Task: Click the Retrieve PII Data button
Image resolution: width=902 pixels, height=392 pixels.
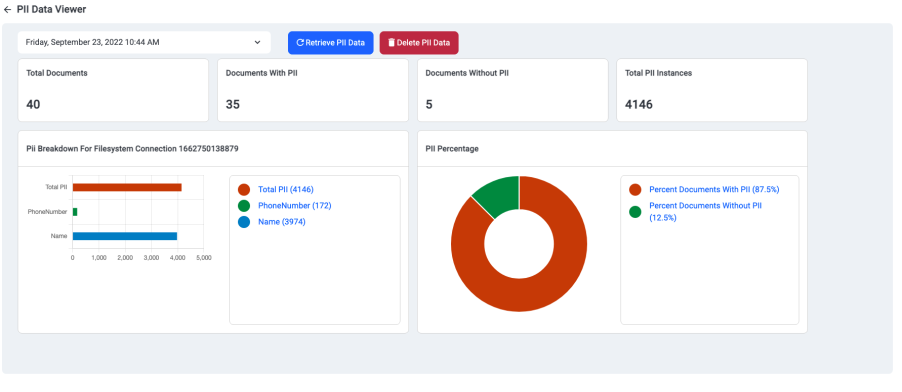Action: pyautogui.click(x=331, y=43)
